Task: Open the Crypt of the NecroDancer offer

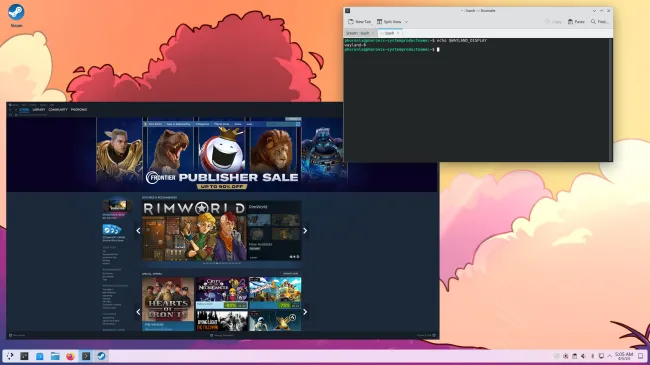Action: tap(222, 293)
